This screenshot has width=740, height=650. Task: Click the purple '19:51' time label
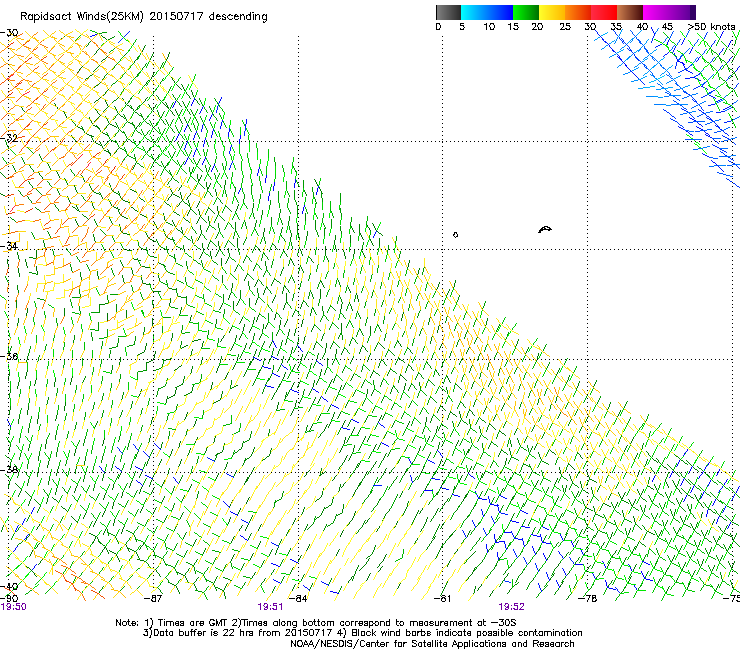(270, 607)
